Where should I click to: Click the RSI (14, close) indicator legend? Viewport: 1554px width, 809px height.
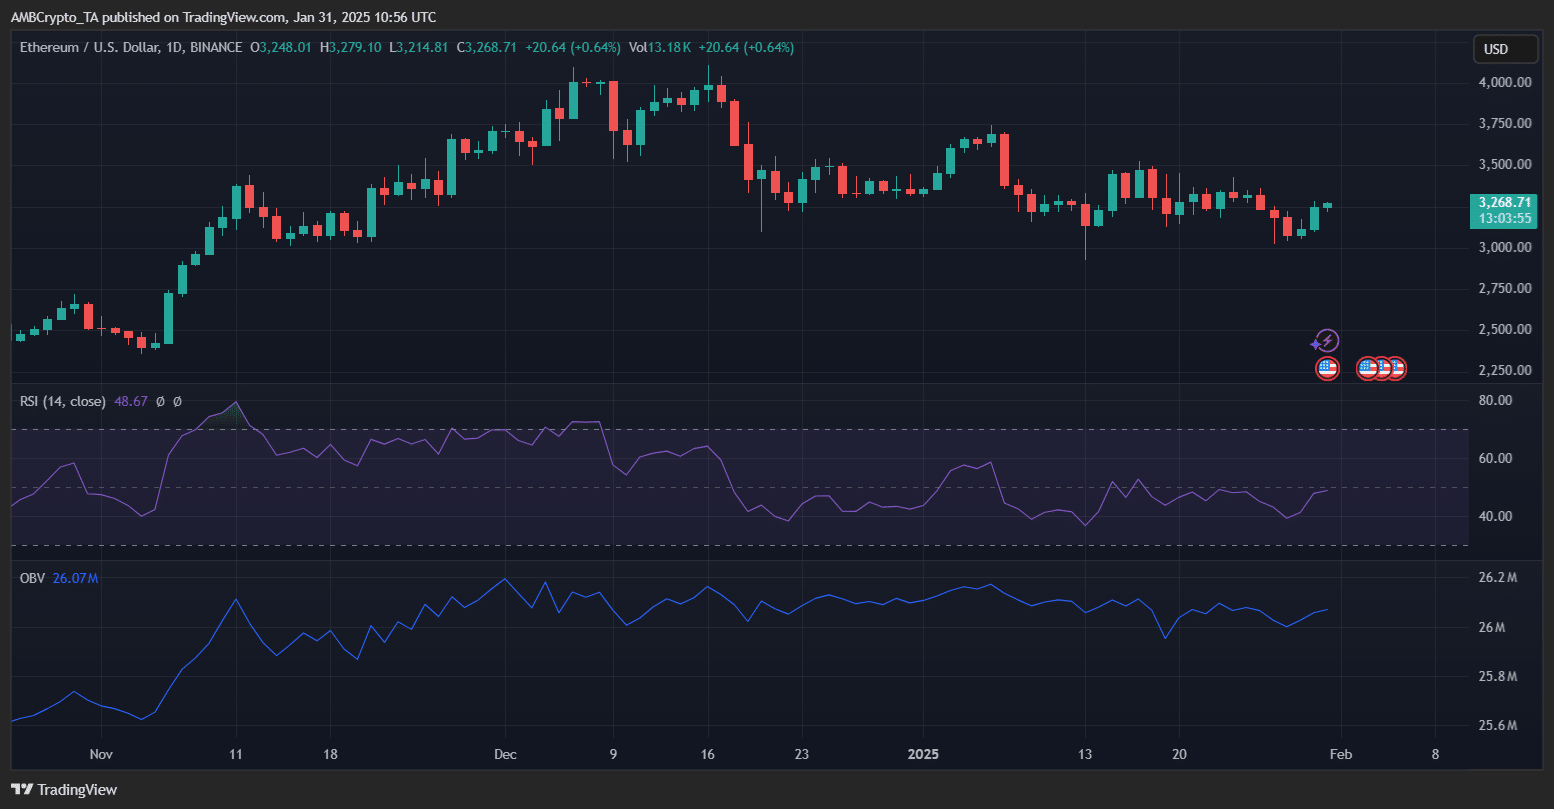(x=63, y=401)
